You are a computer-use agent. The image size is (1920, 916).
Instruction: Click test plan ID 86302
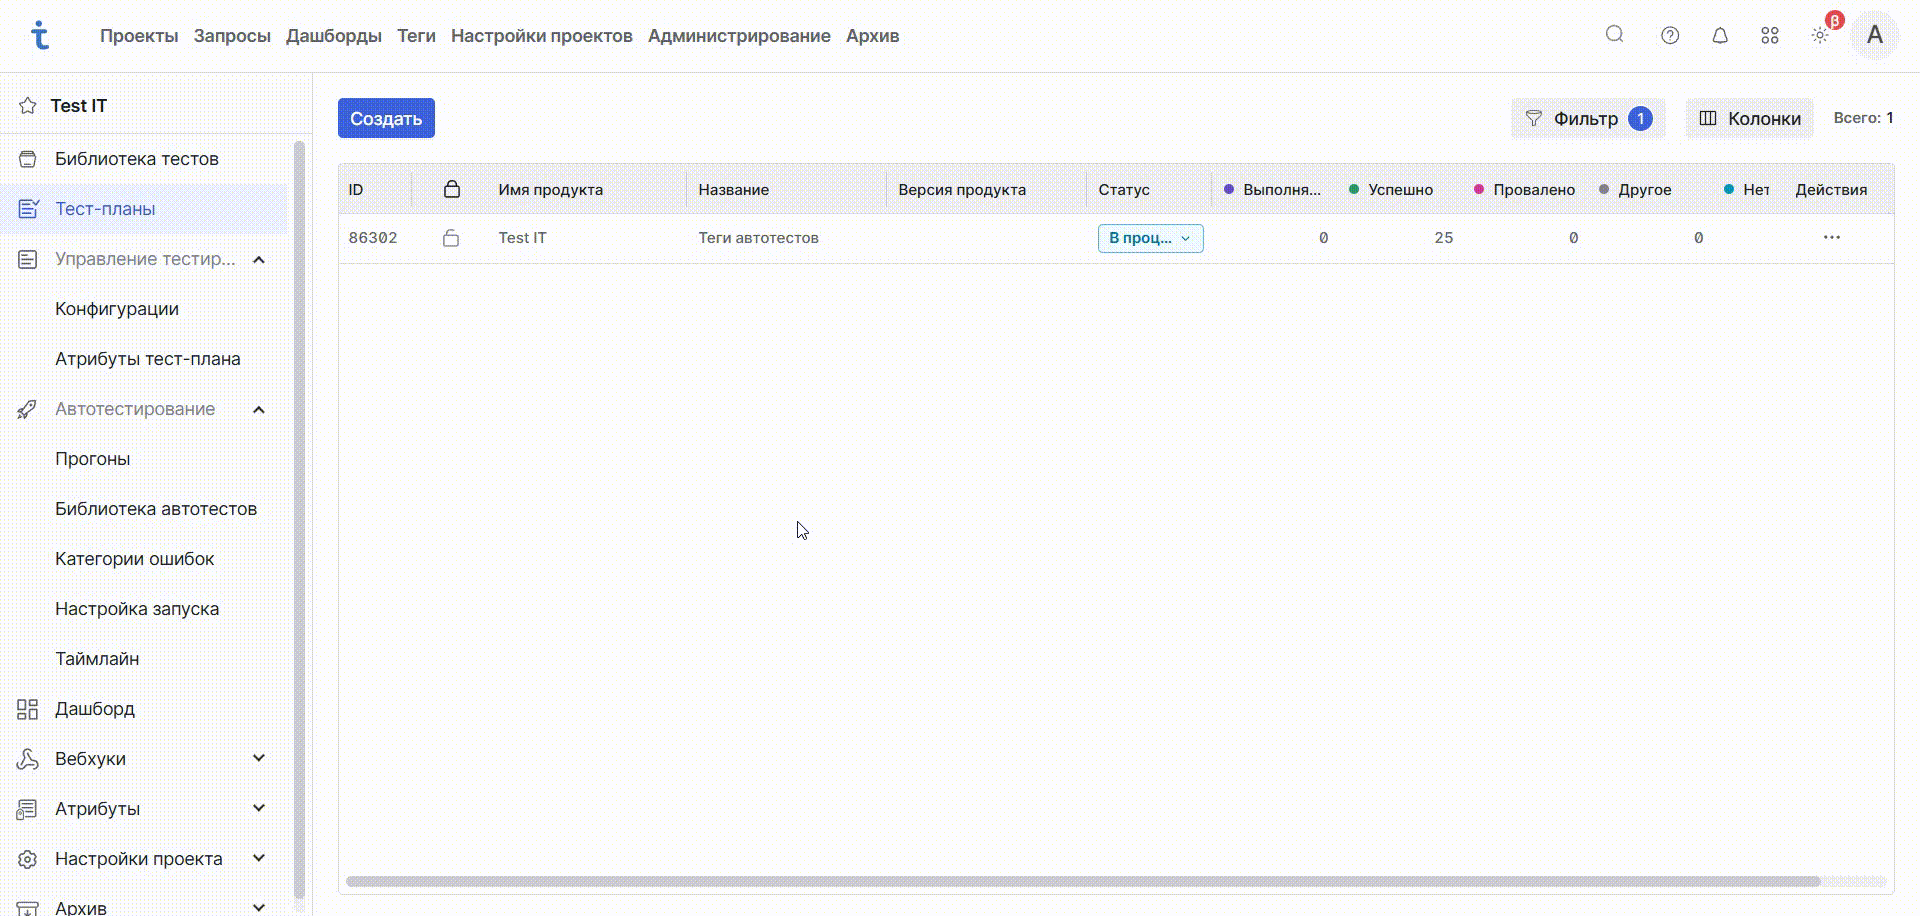tap(373, 238)
